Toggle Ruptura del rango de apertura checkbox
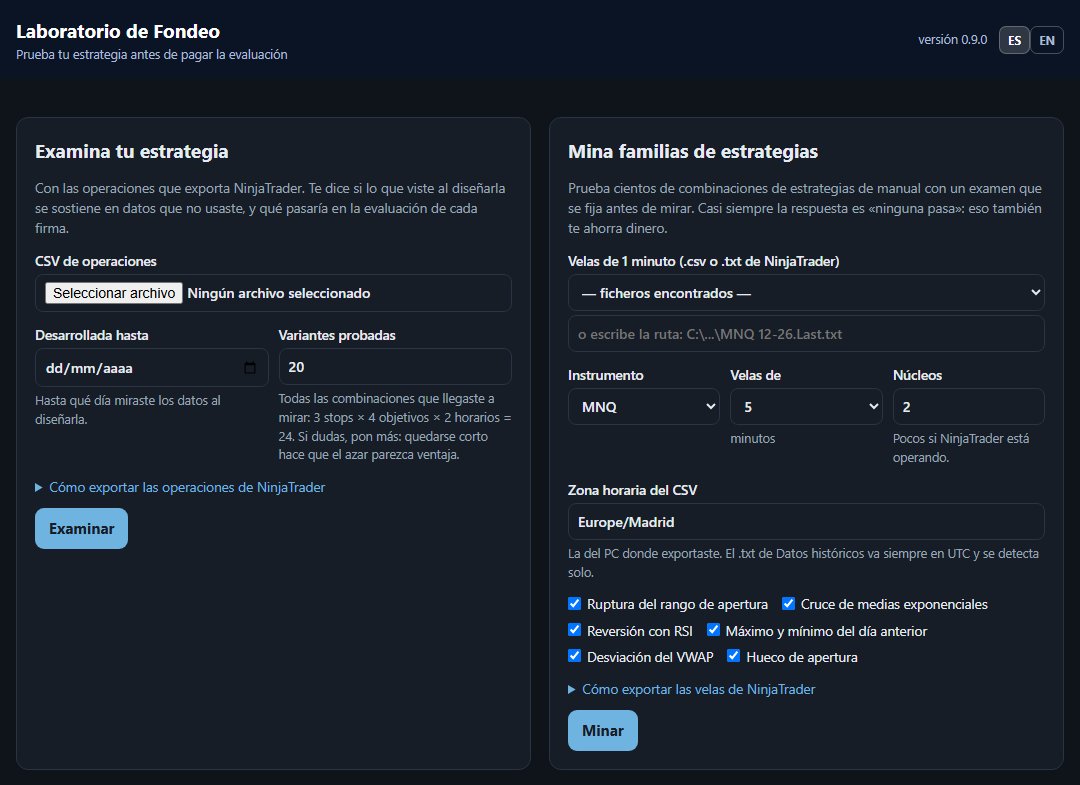 [574, 604]
